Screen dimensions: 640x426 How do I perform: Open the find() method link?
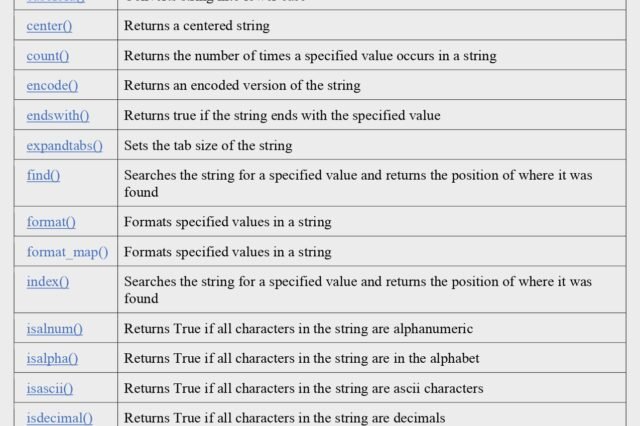pyautogui.click(x=43, y=175)
